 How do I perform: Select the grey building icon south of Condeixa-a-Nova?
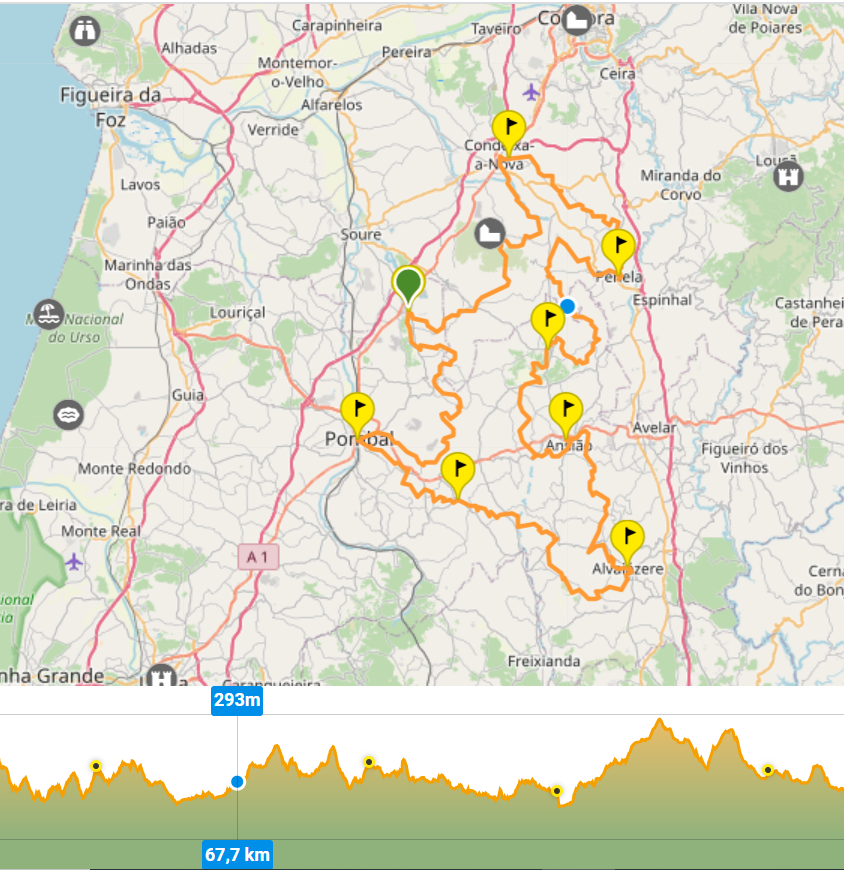pos(489,233)
